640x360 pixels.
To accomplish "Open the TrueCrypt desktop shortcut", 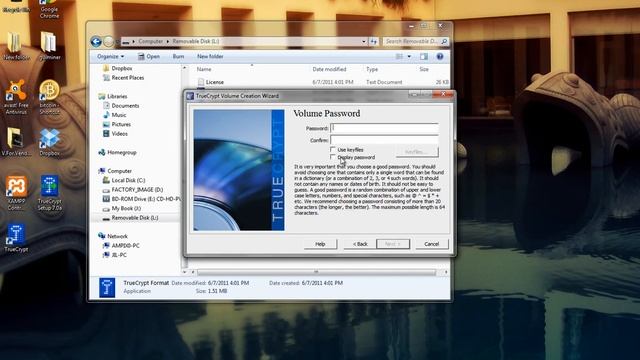I will coord(16,238).
